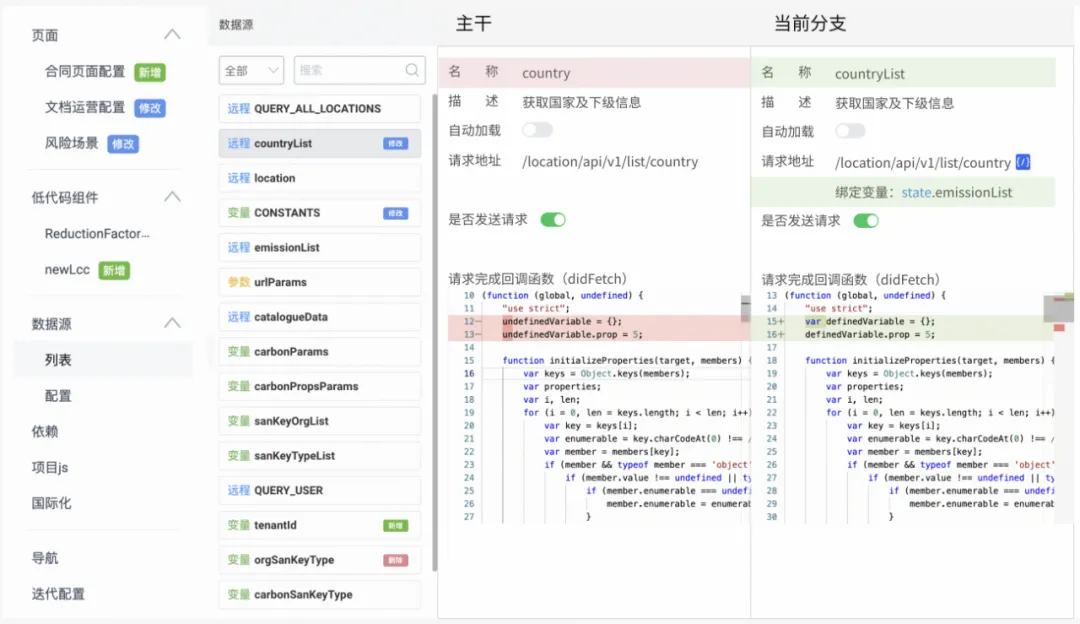Click the 搜索 input field
The width and height of the screenshot is (1080, 624).
tap(350, 70)
